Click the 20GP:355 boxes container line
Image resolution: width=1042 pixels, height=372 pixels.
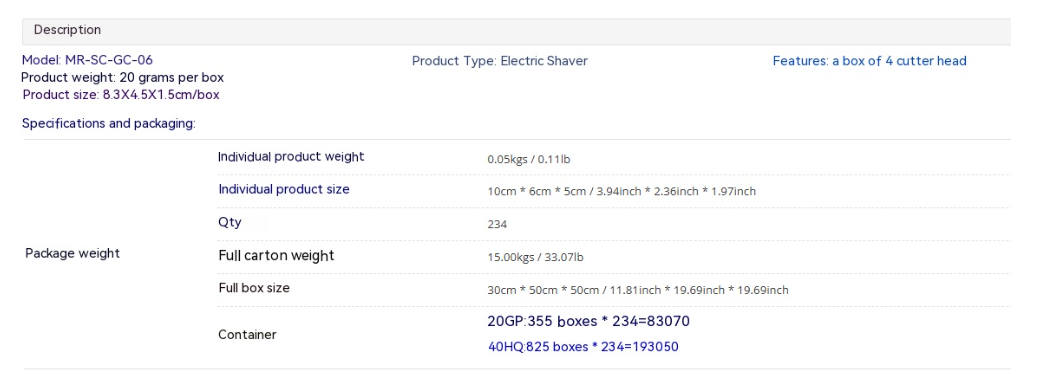click(x=589, y=322)
